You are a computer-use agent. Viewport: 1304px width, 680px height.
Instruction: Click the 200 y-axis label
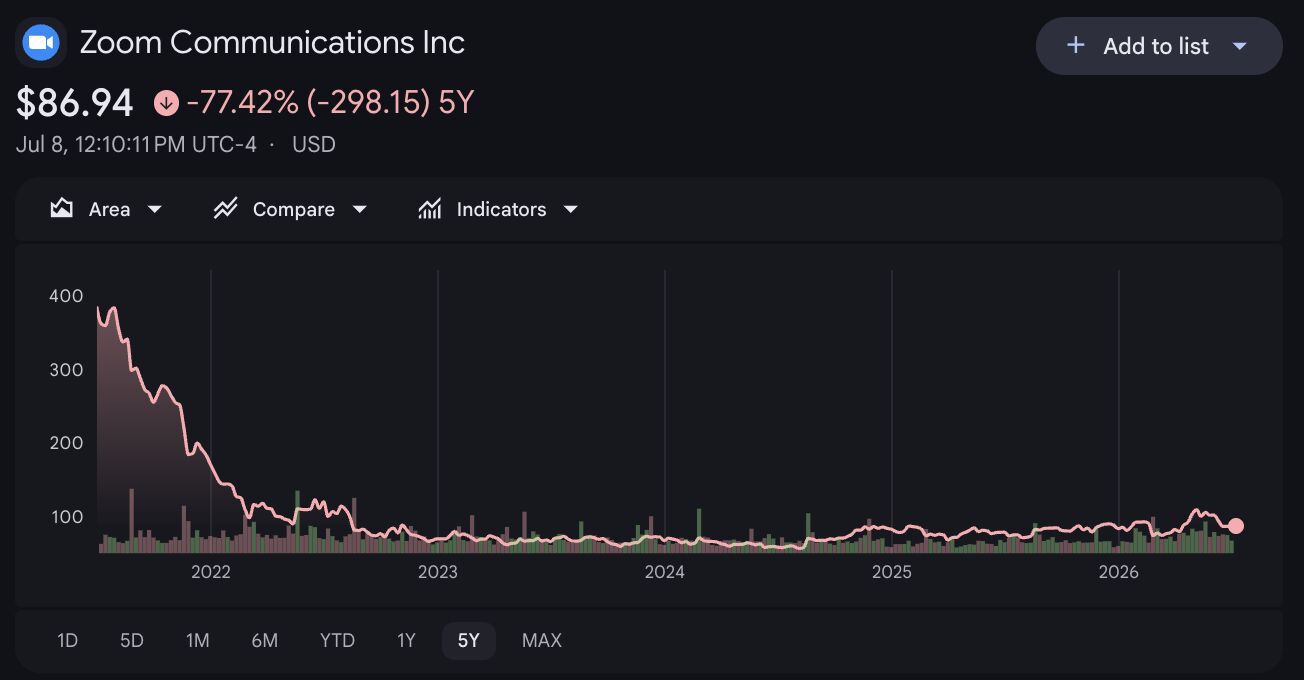coord(66,443)
